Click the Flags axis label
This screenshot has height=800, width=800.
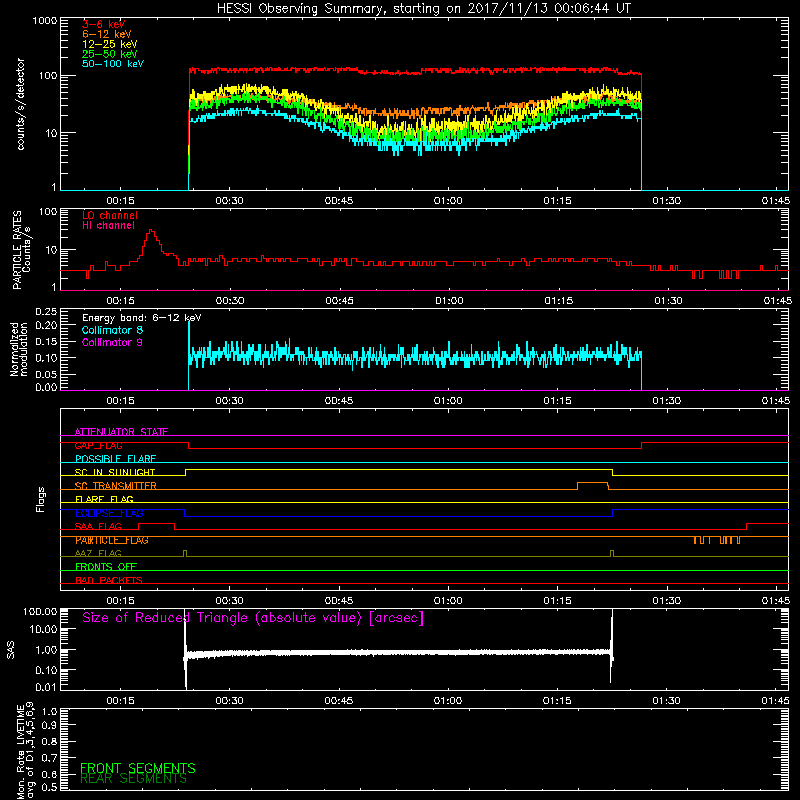41,499
